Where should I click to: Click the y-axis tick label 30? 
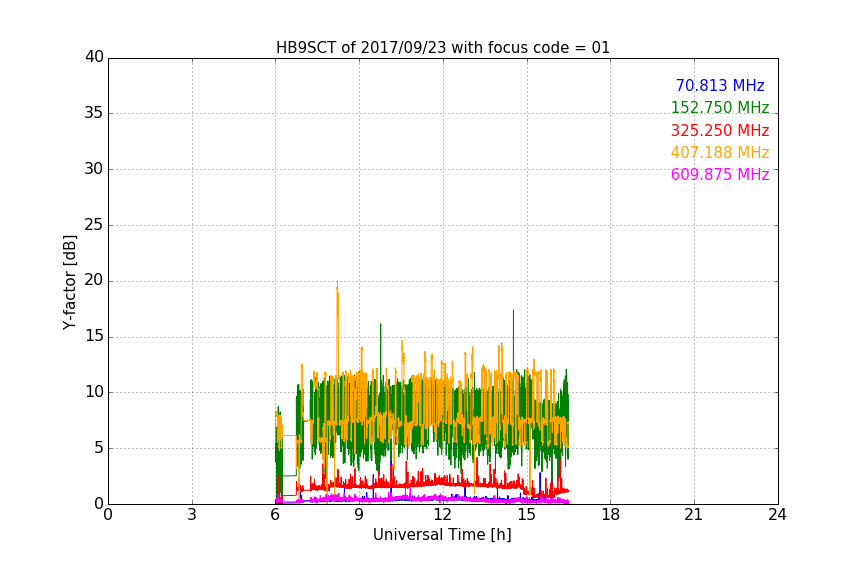94,169
